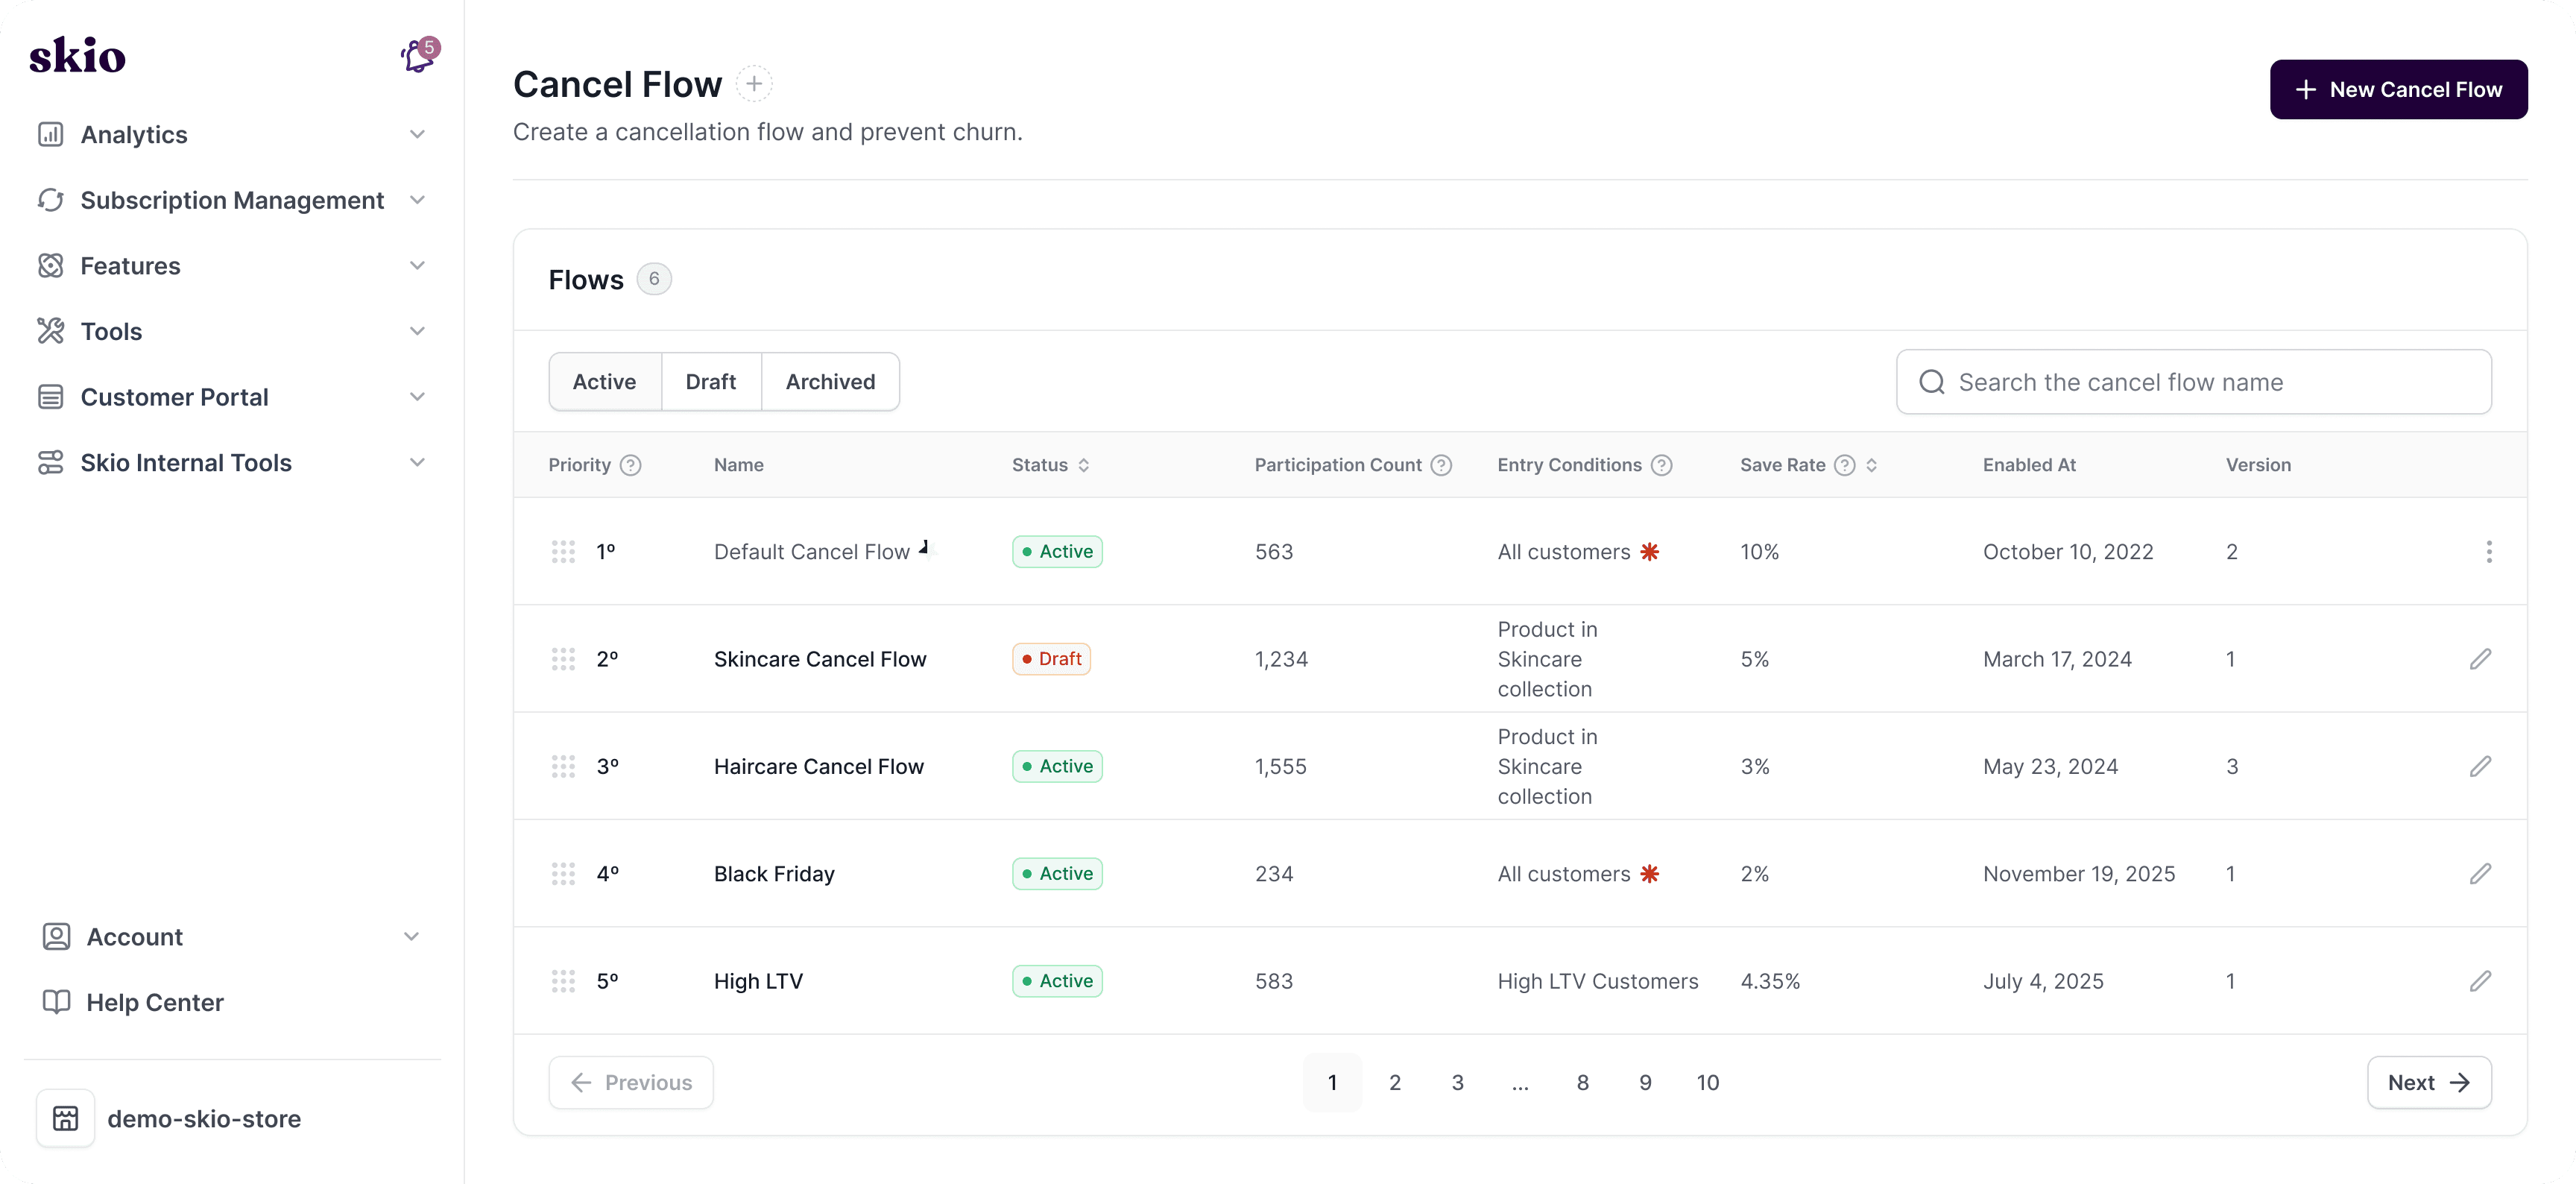The width and height of the screenshot is (2576, 1184).
Task: Go to the Next page button
Action: click(2428, 1083)
